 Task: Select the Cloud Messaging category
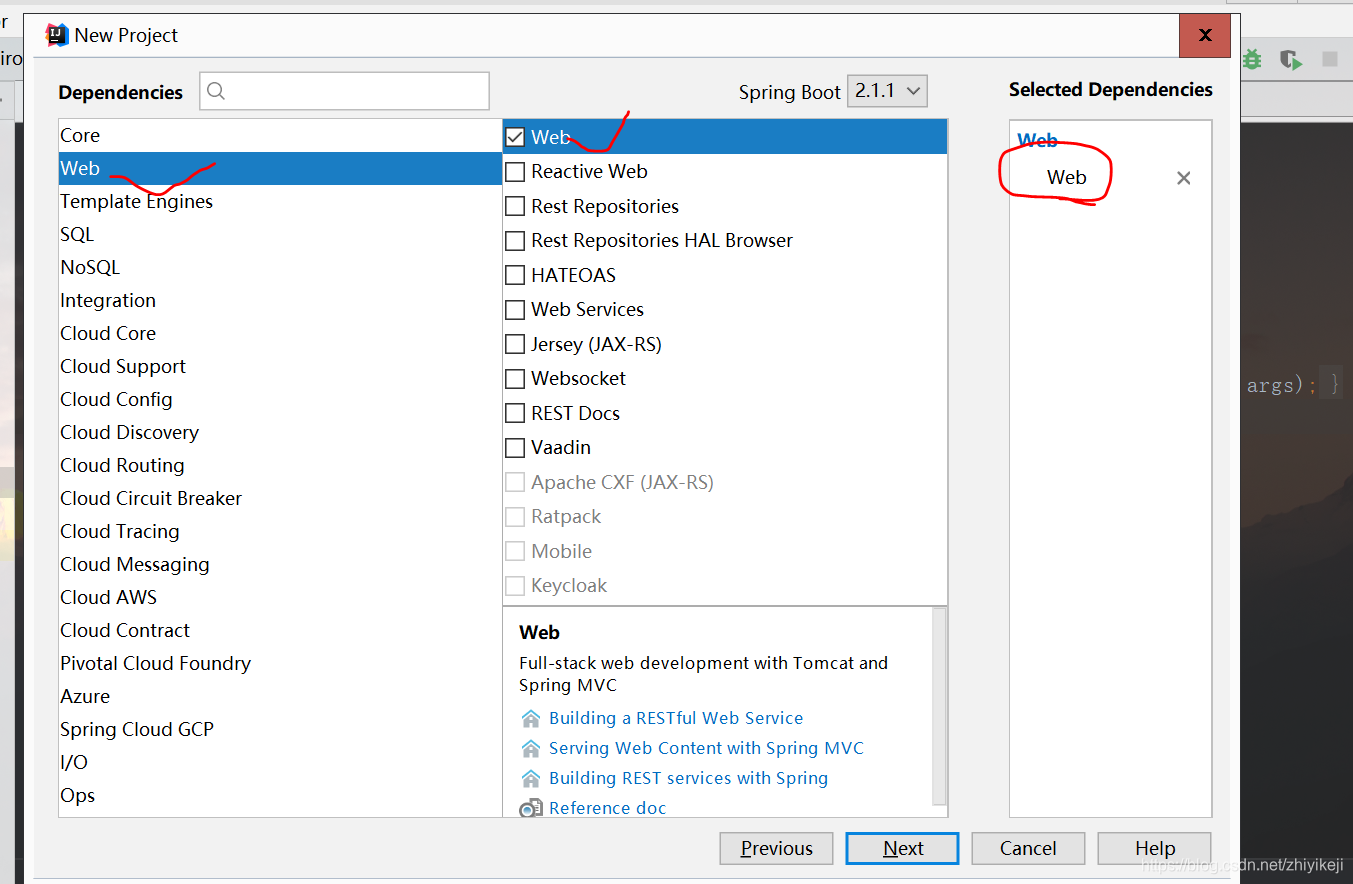tap(280, 564)
